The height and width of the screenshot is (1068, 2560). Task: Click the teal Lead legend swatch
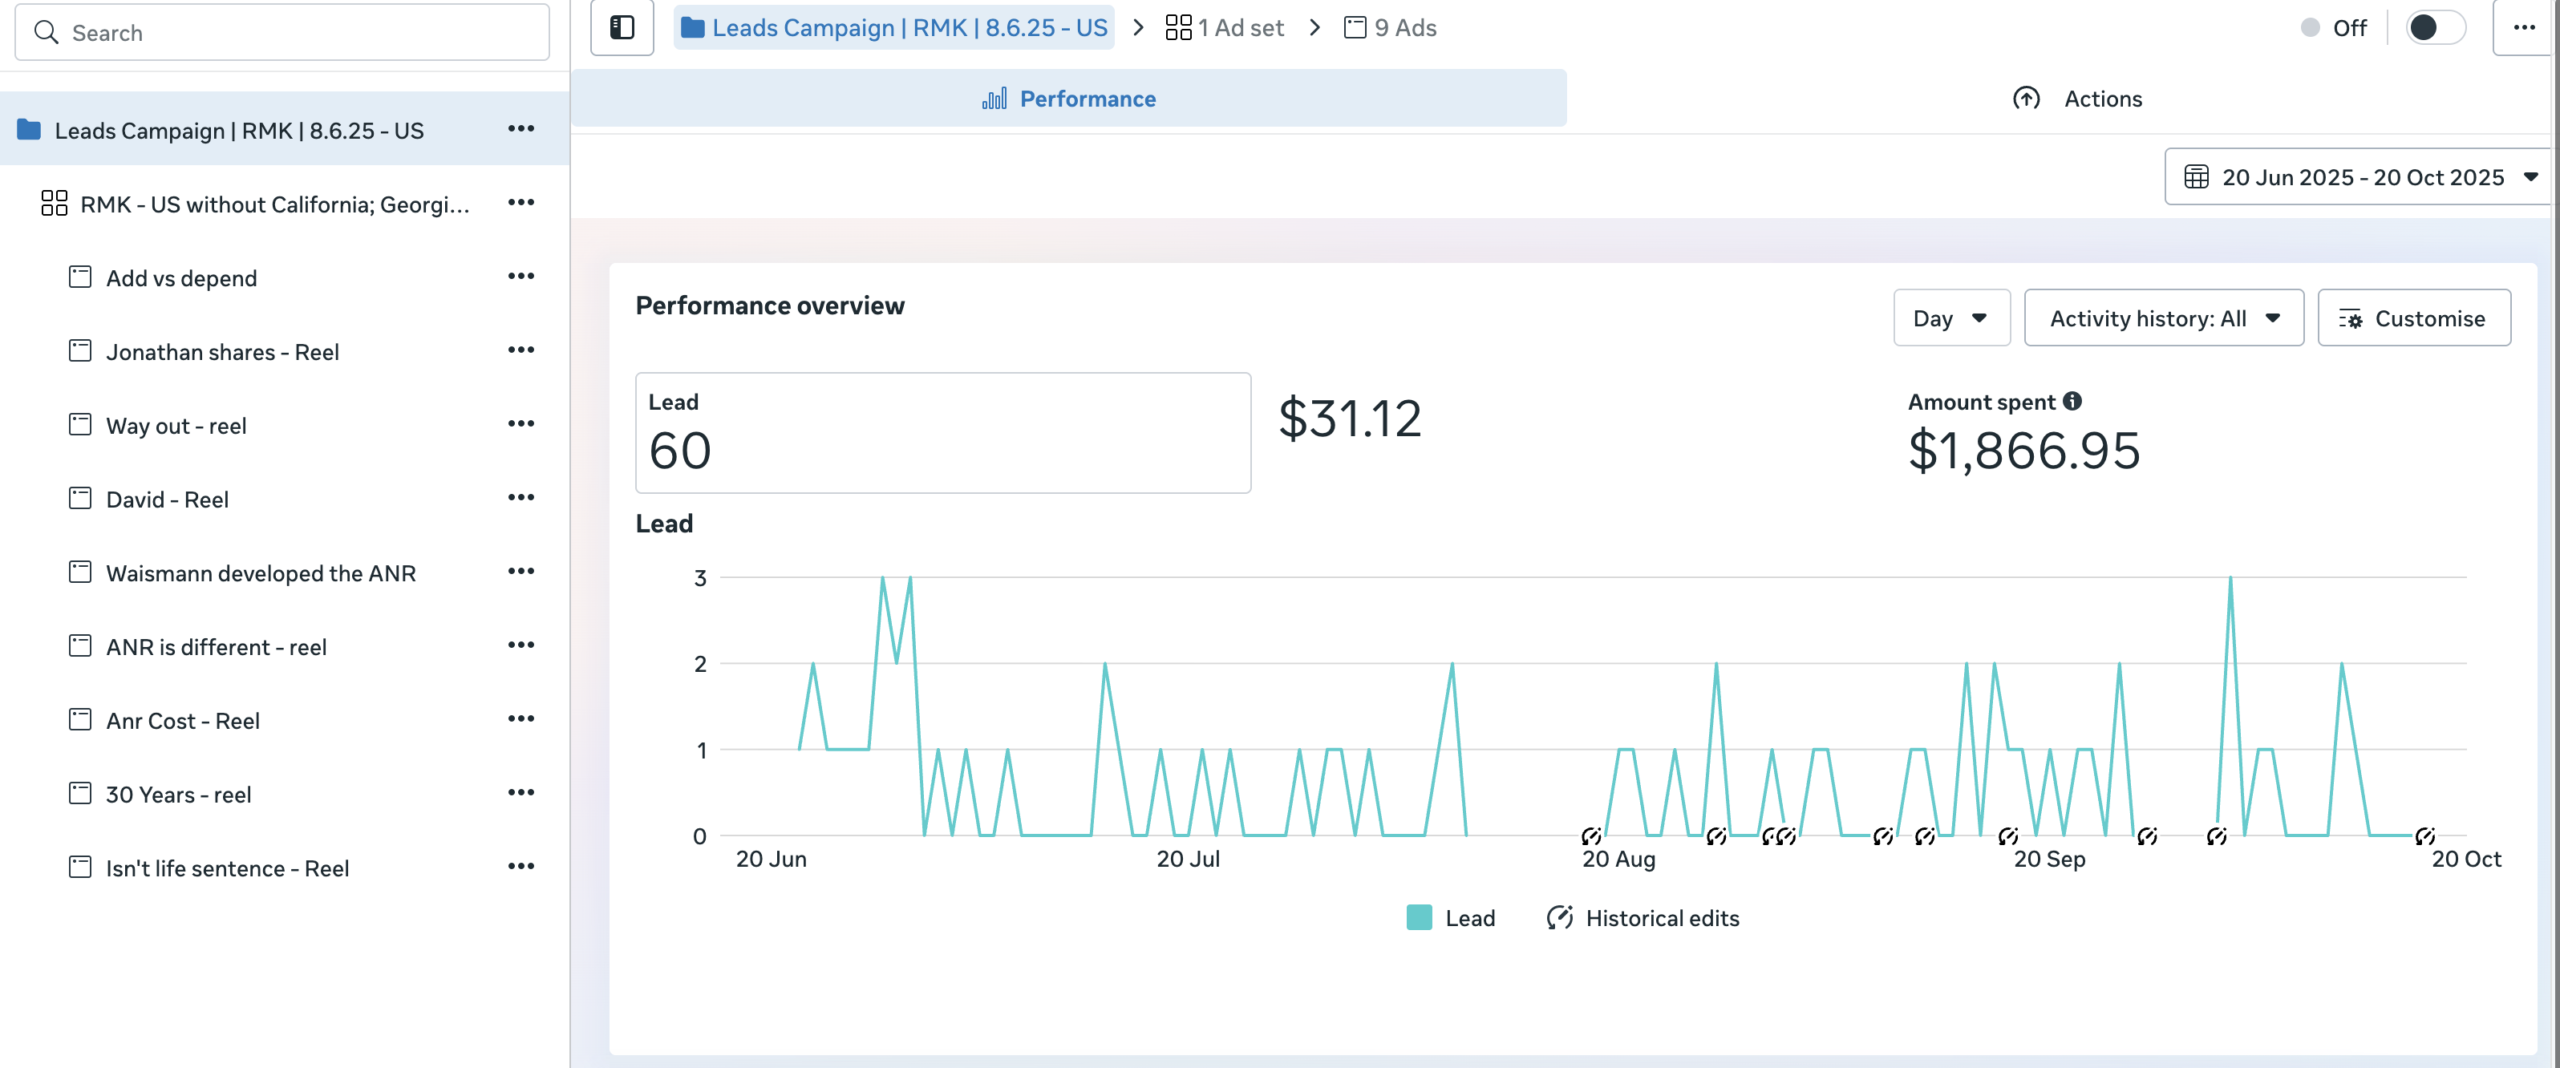coord(1419,918)
